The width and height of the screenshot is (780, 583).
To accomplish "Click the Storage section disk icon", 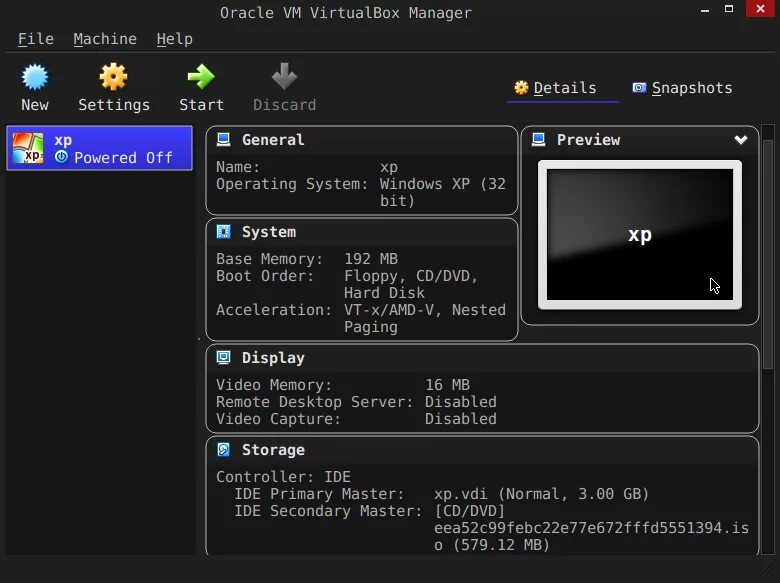I will 224,450.
